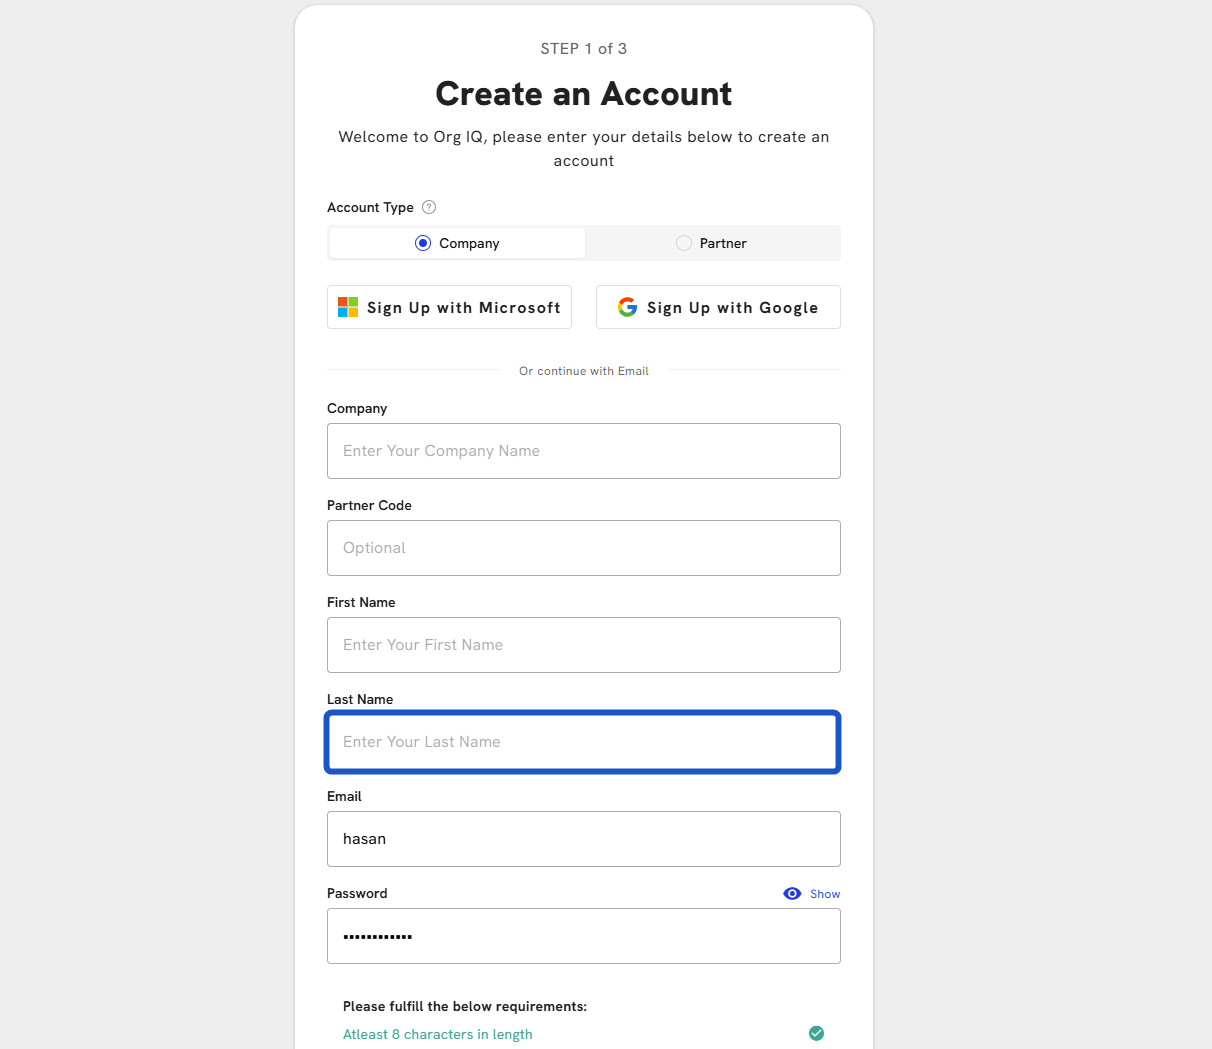Click the Email field containing "hasan"
Image resolution: width=1212 pixels, height=1049 pixels.
click(584, 839)
